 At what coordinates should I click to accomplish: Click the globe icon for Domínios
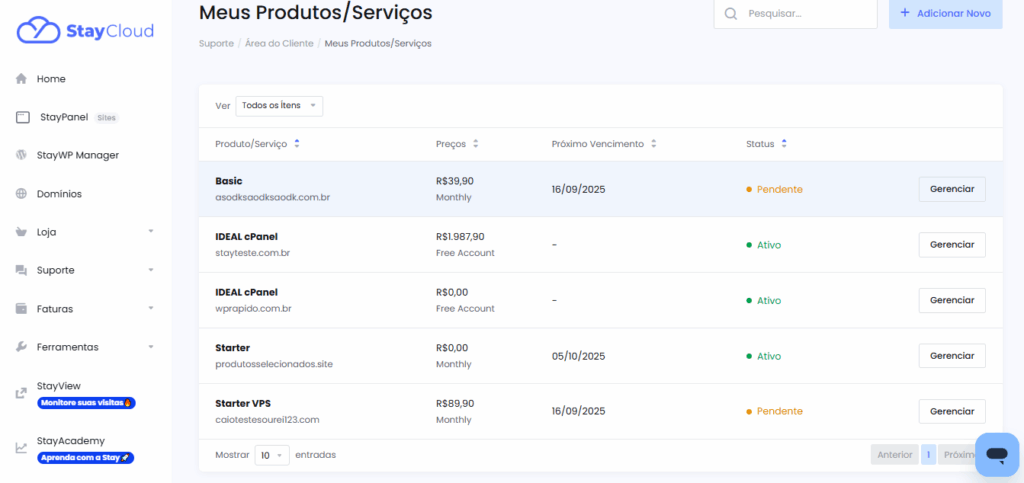click(21, 194)
